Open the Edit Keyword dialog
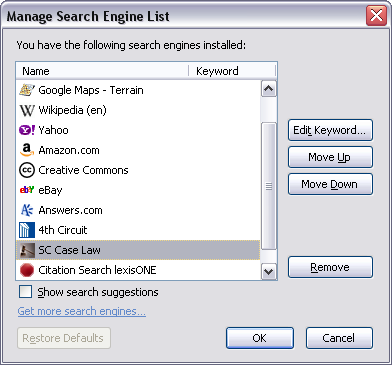The height and width of the screenshot is (365, 392). [x=330, y=130]
